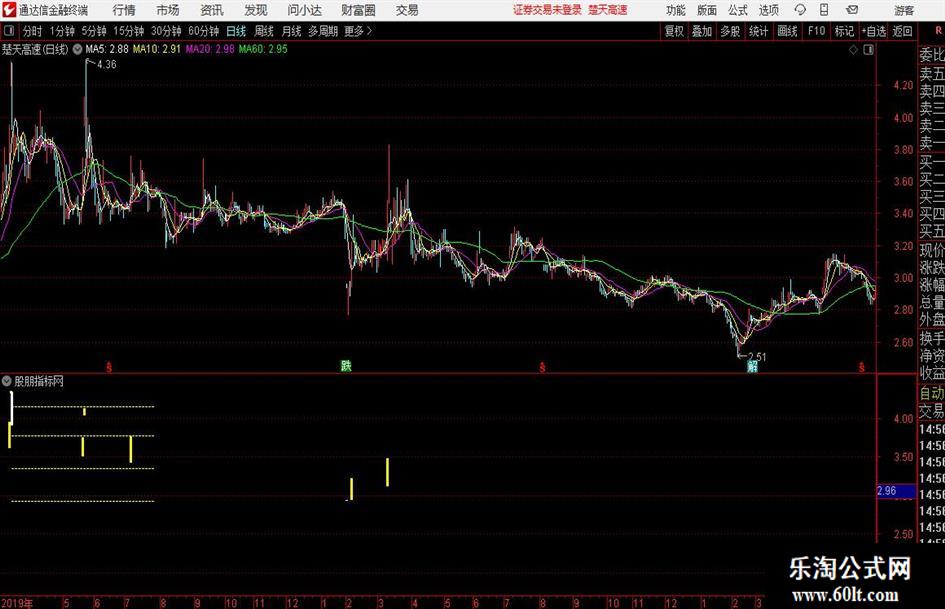This screenshot has width=945, height=609.
Task: Click the diamond icon above price axis
Action: click(x=853, y=50)
